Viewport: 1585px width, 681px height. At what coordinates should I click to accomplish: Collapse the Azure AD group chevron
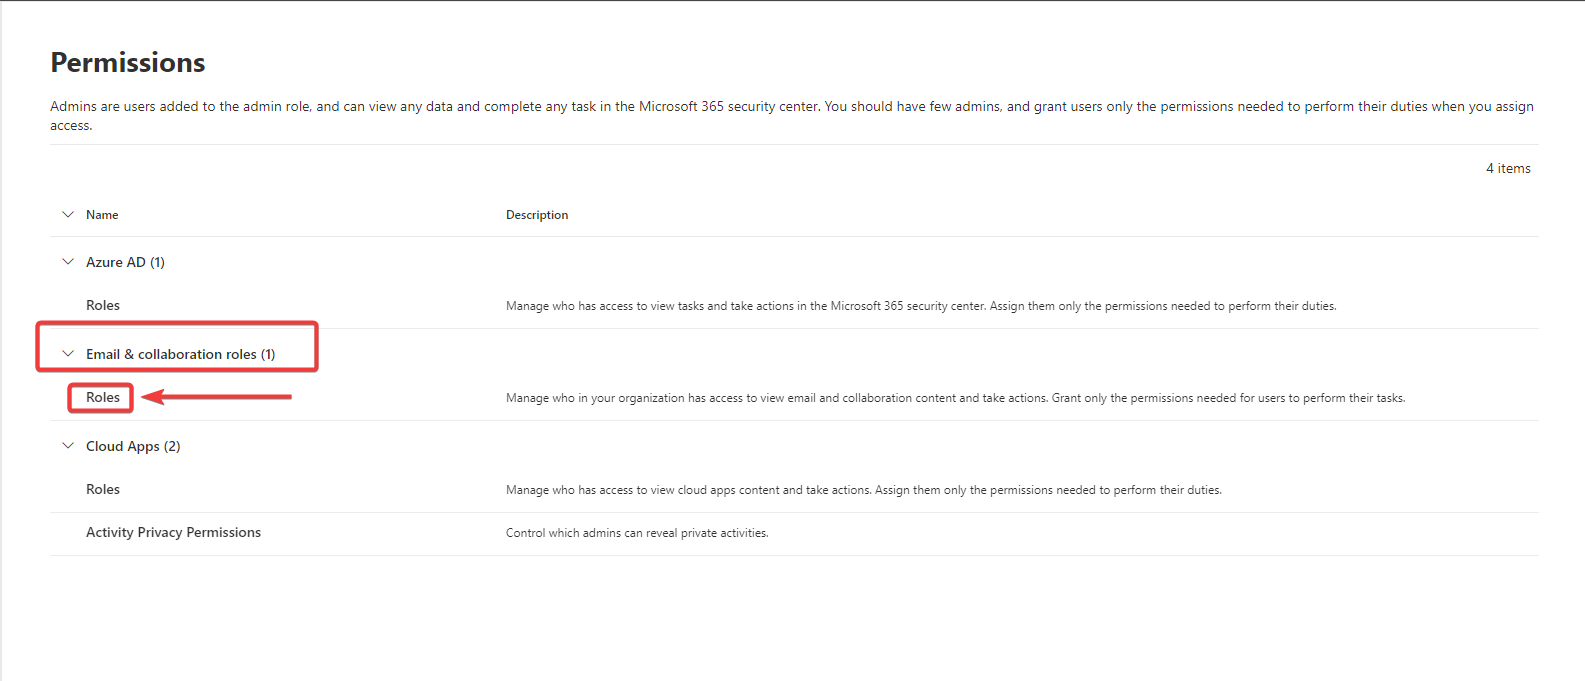point(68,262)
